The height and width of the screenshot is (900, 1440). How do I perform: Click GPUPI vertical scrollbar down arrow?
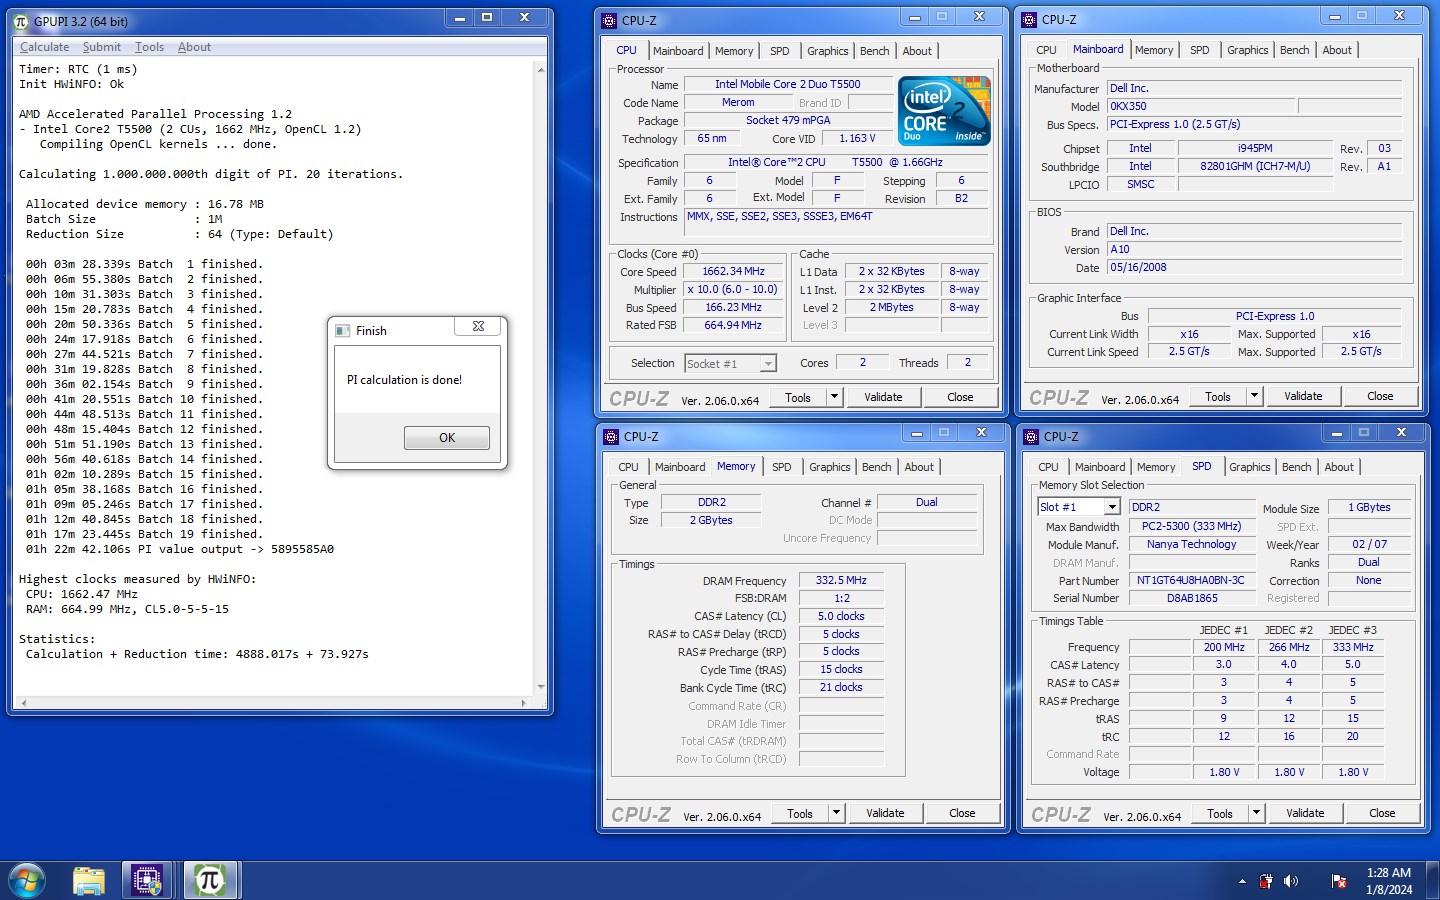[541, 687]
